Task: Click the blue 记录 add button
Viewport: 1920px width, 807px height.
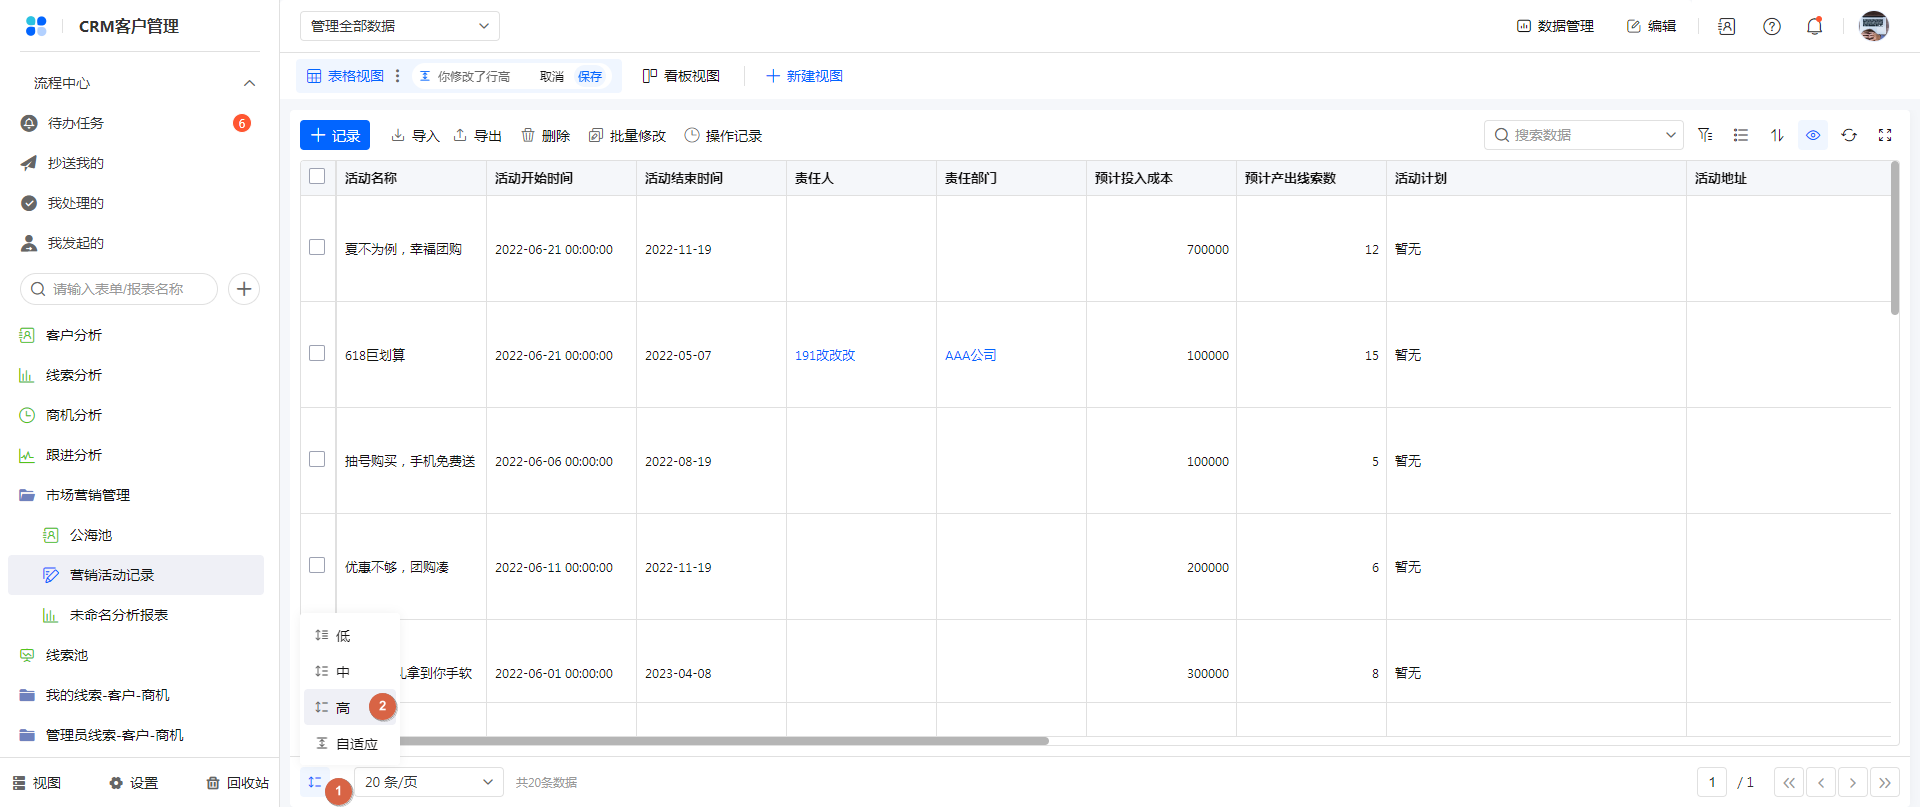Action: 335,135
